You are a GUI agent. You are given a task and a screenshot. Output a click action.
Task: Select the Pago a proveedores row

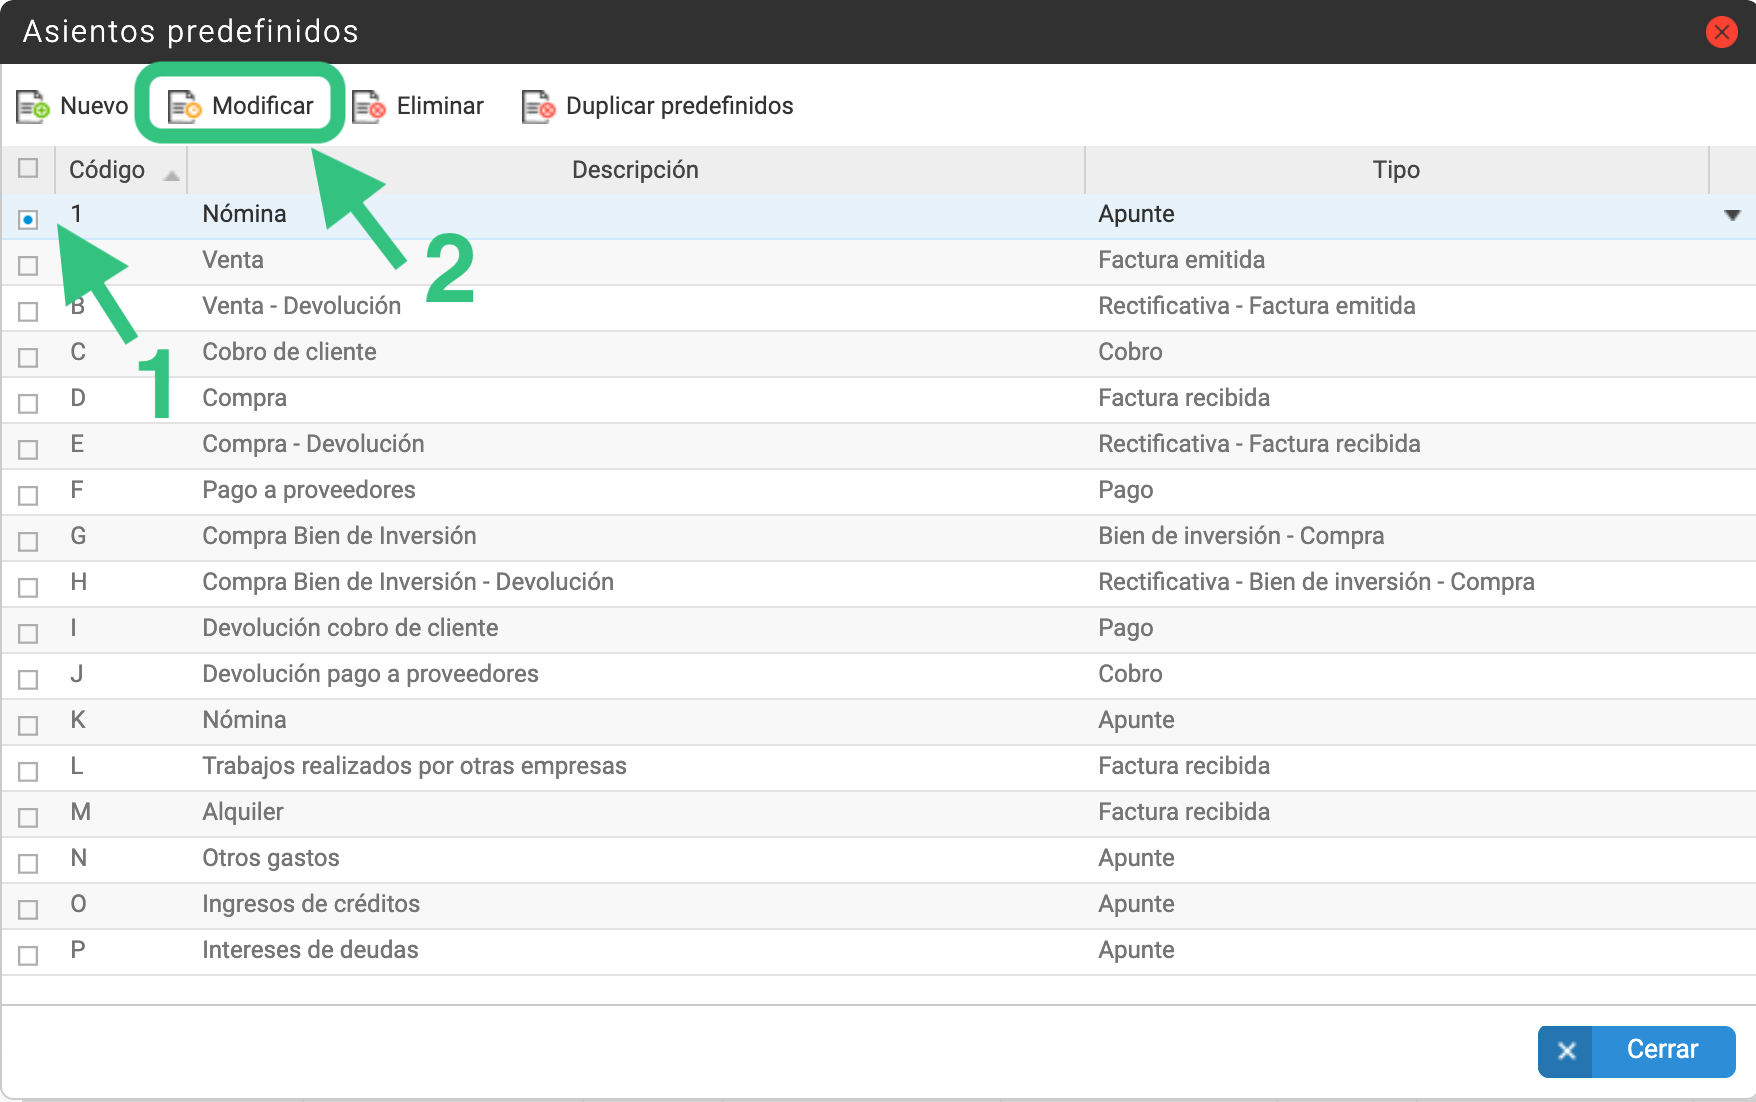(x=878, y=491)
